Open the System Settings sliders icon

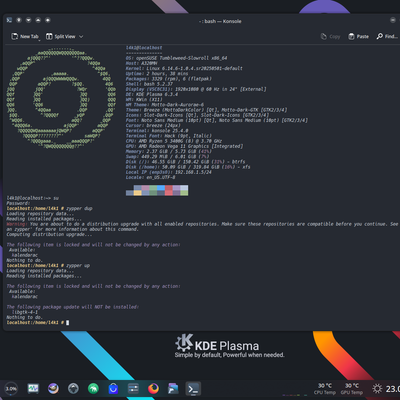pos(133,388)
